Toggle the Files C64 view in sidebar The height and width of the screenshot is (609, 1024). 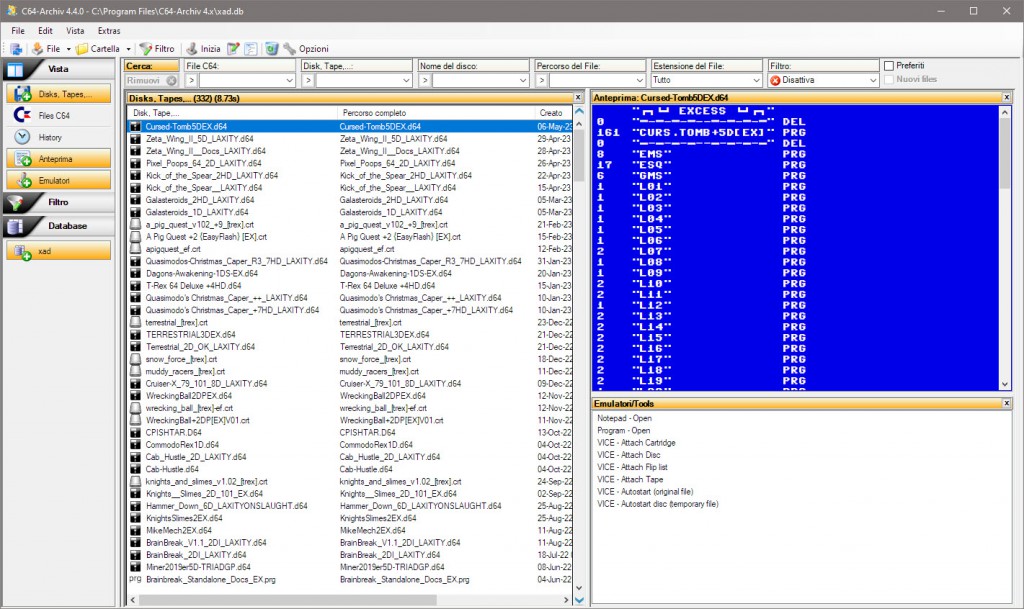(58, 116)
